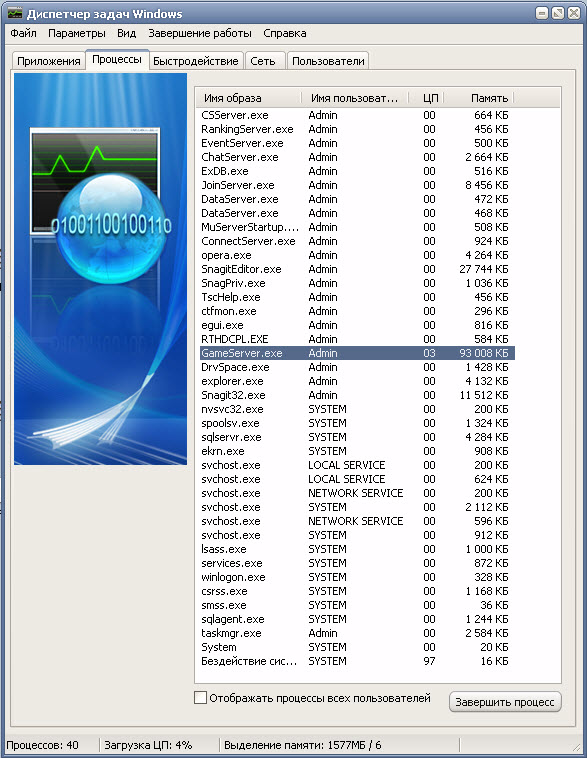Screen dimensions: 587x758
Task: Select the ekrn.exe process
Action: 357,452
